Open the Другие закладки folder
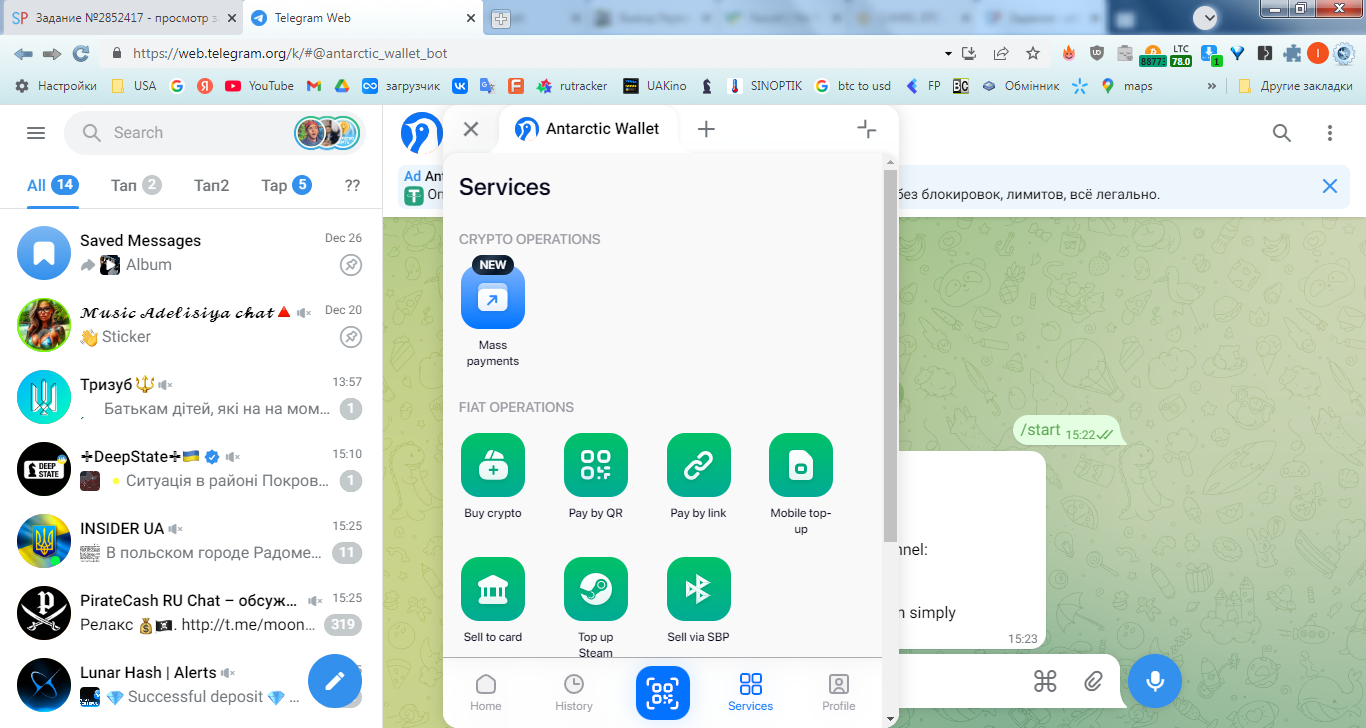This screenshot has height=728, width=1366. [x=1295, y=86]
